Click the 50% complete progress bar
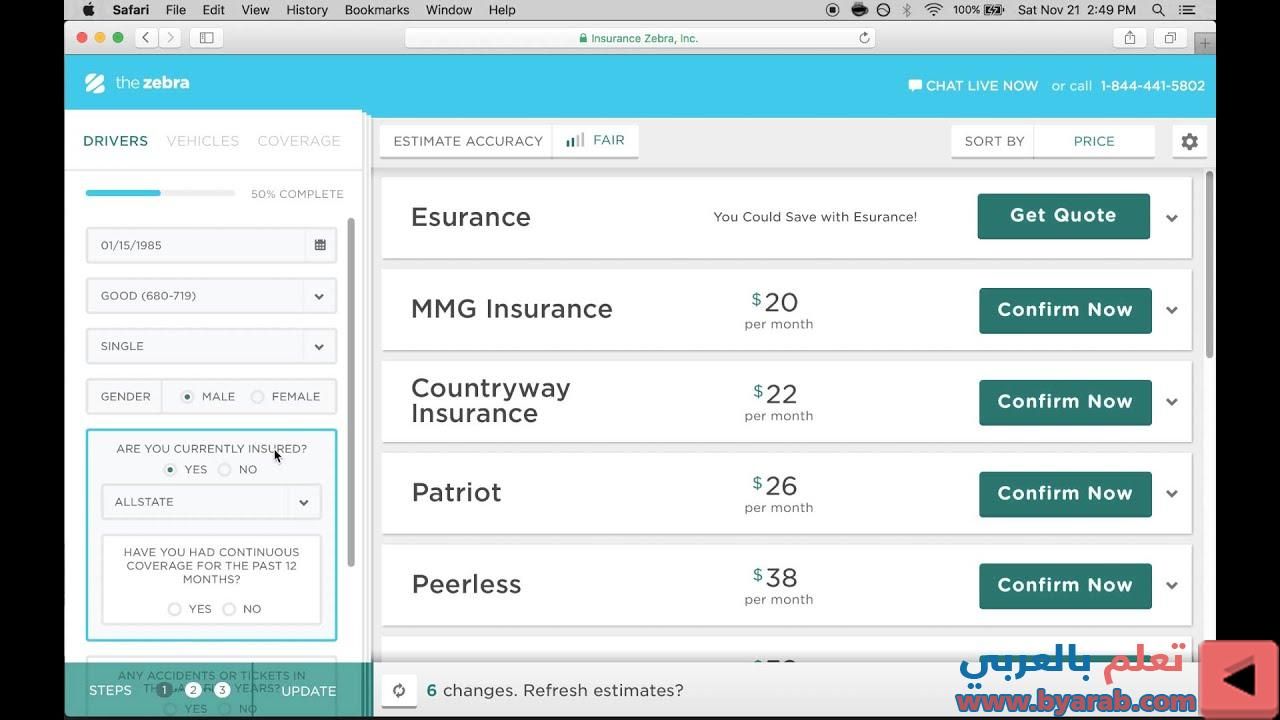The height and width of the screenshot is (720, 1280). tap(160, 193)
